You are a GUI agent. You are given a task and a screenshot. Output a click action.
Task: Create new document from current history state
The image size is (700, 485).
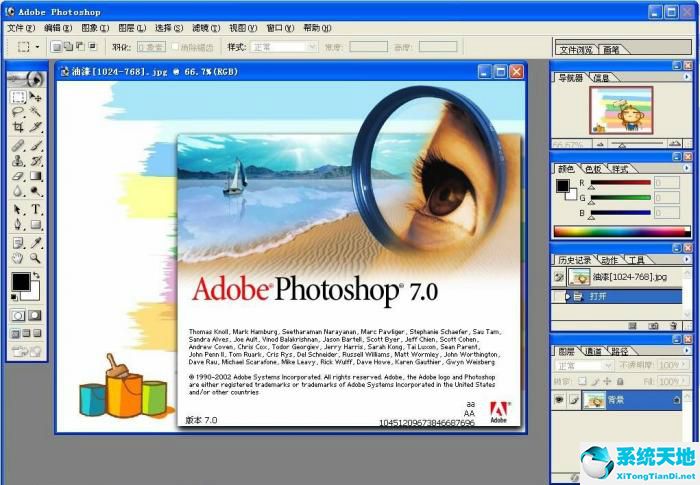pos(633,326)
